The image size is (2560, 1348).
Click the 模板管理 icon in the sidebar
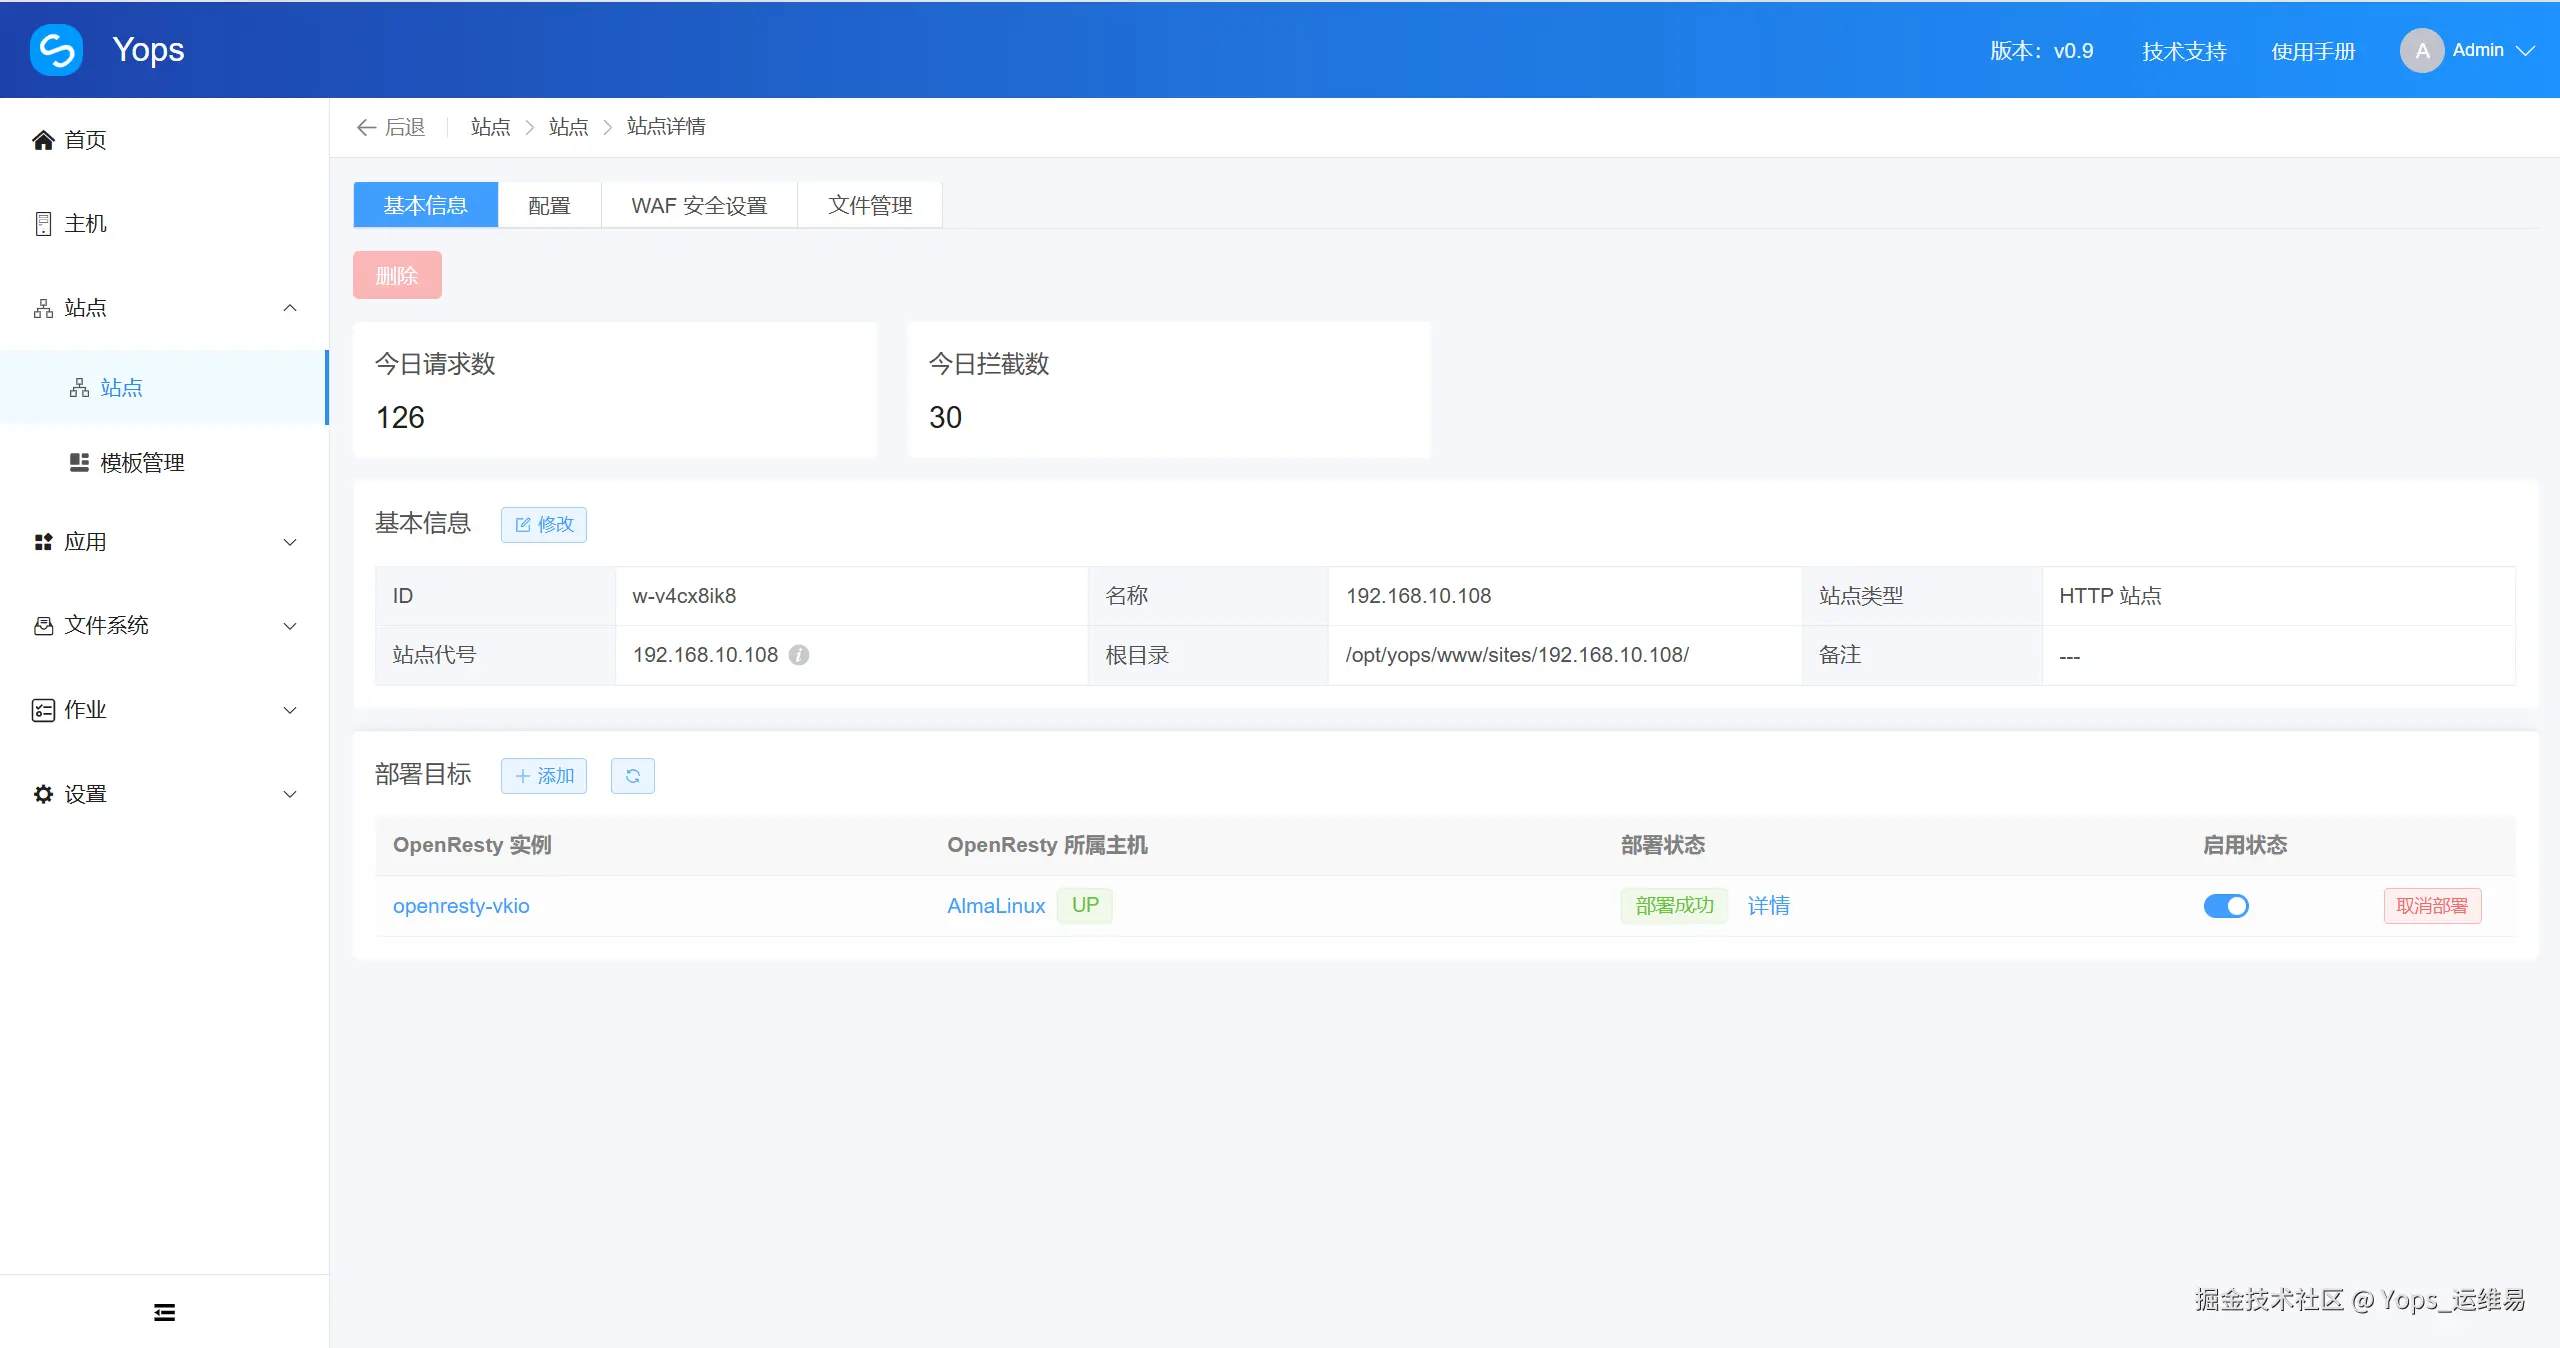79,462
